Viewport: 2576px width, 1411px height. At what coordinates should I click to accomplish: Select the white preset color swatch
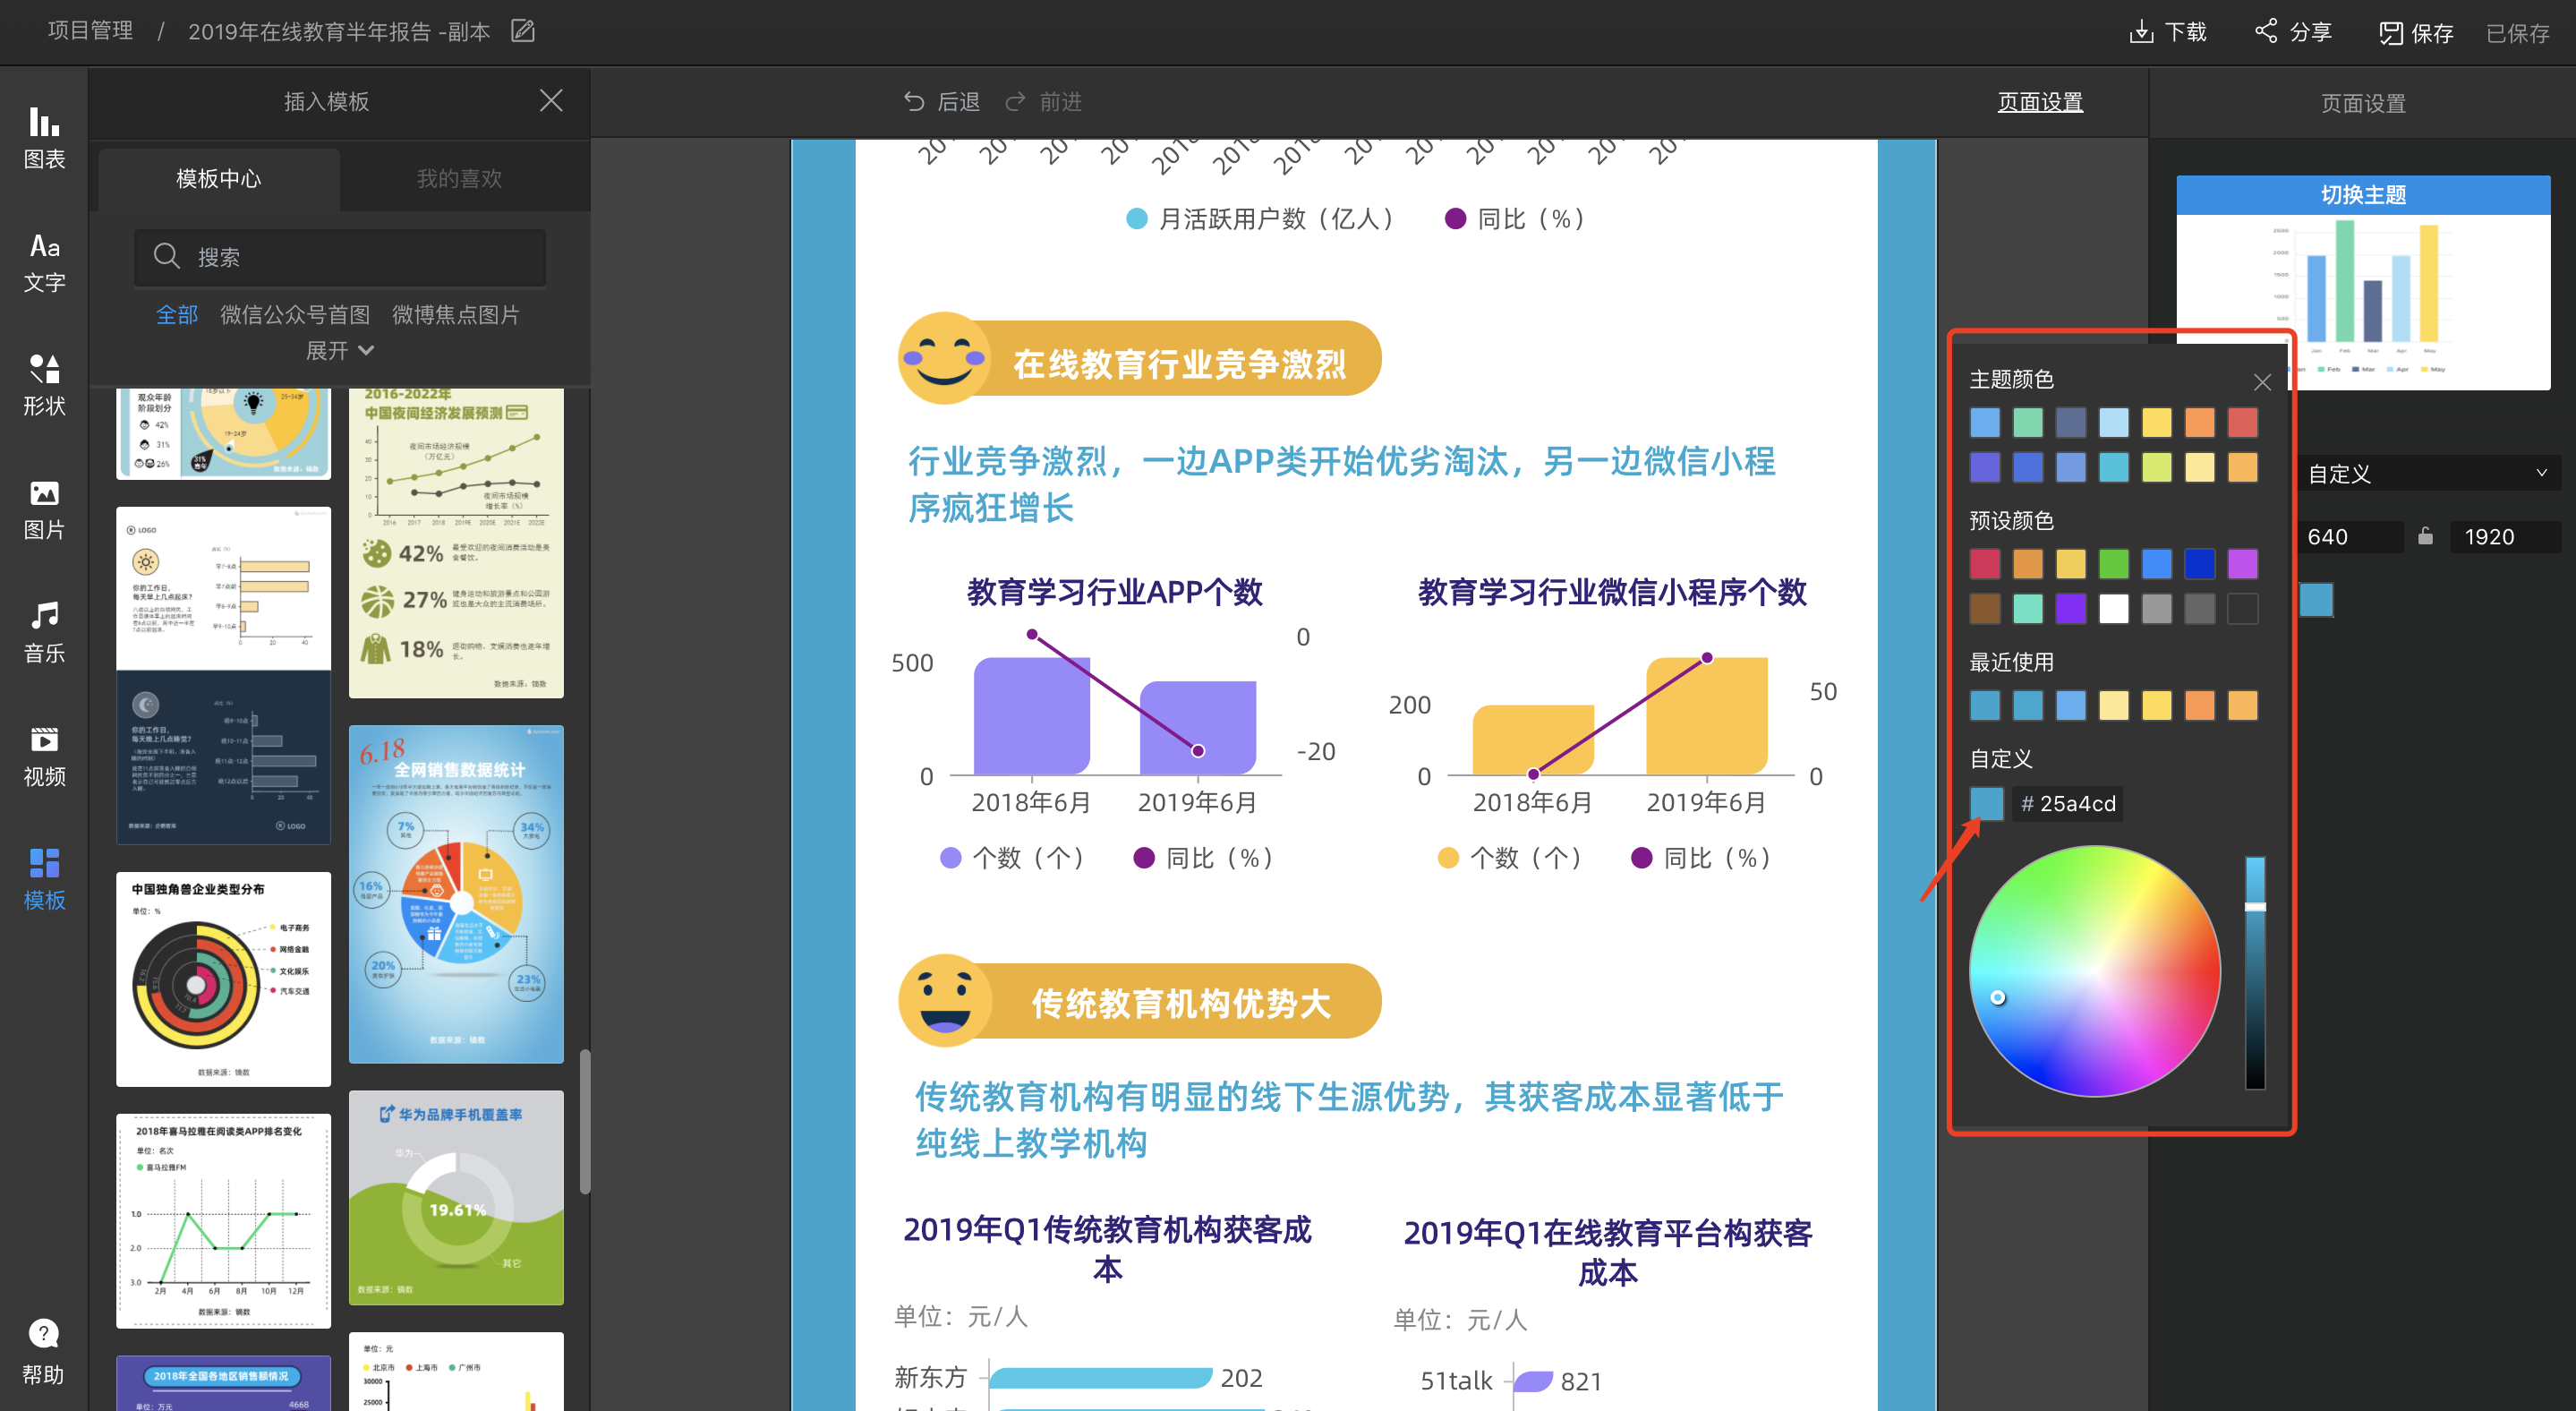[2114, 608]
